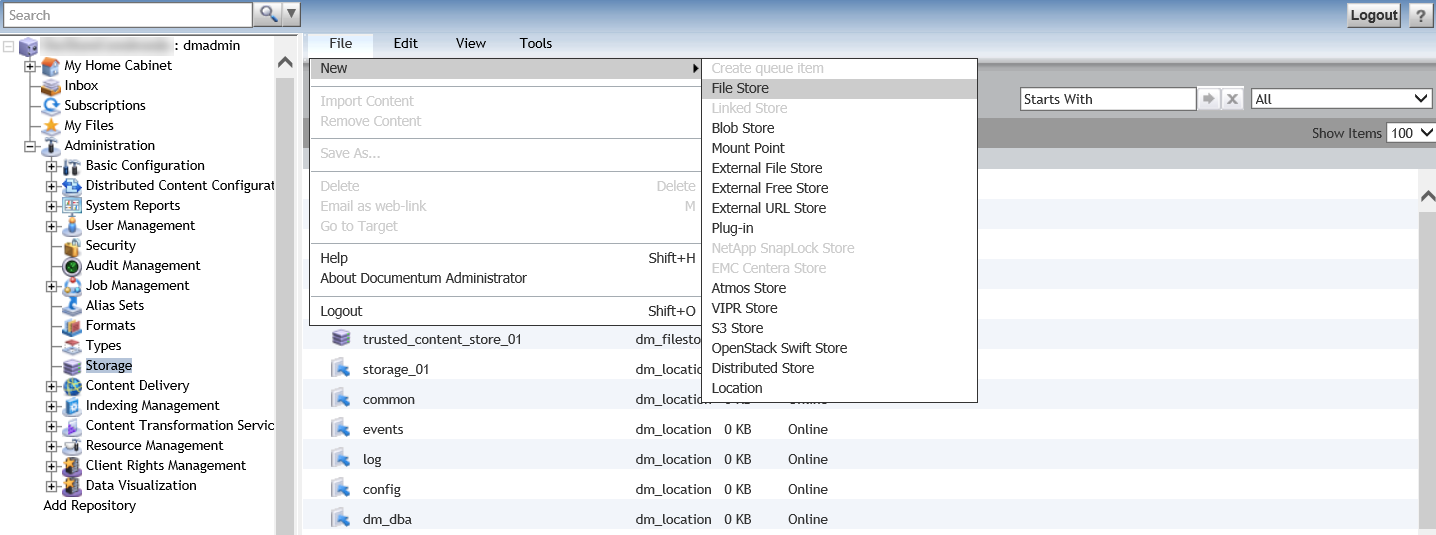
Task: Click the storage_01 location icon
Action: (x=341, y=369)
